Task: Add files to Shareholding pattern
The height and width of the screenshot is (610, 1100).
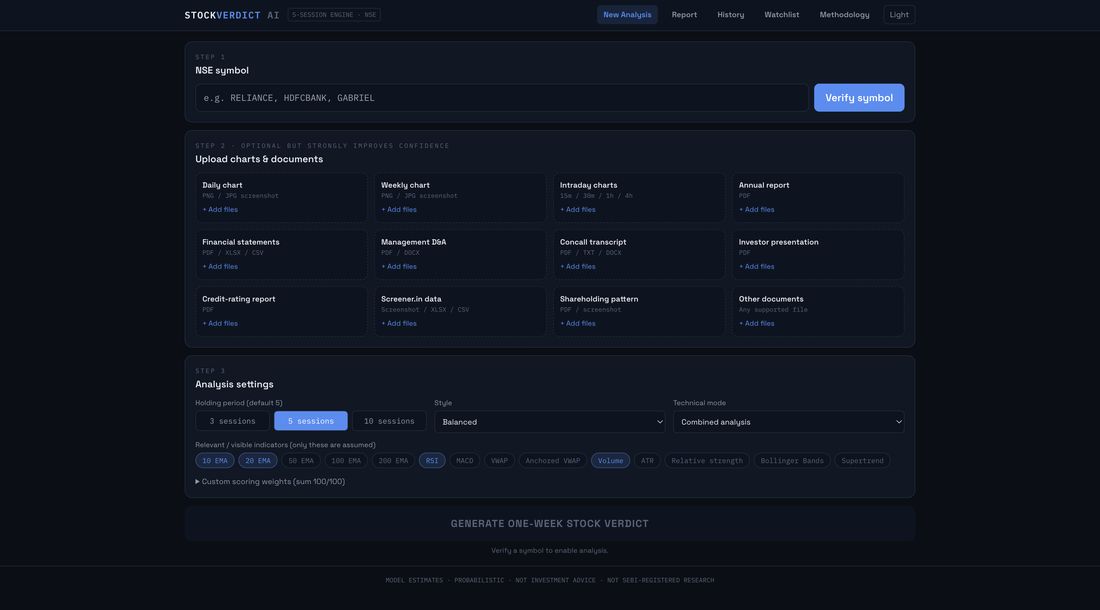Action: (x=577, y=323)
